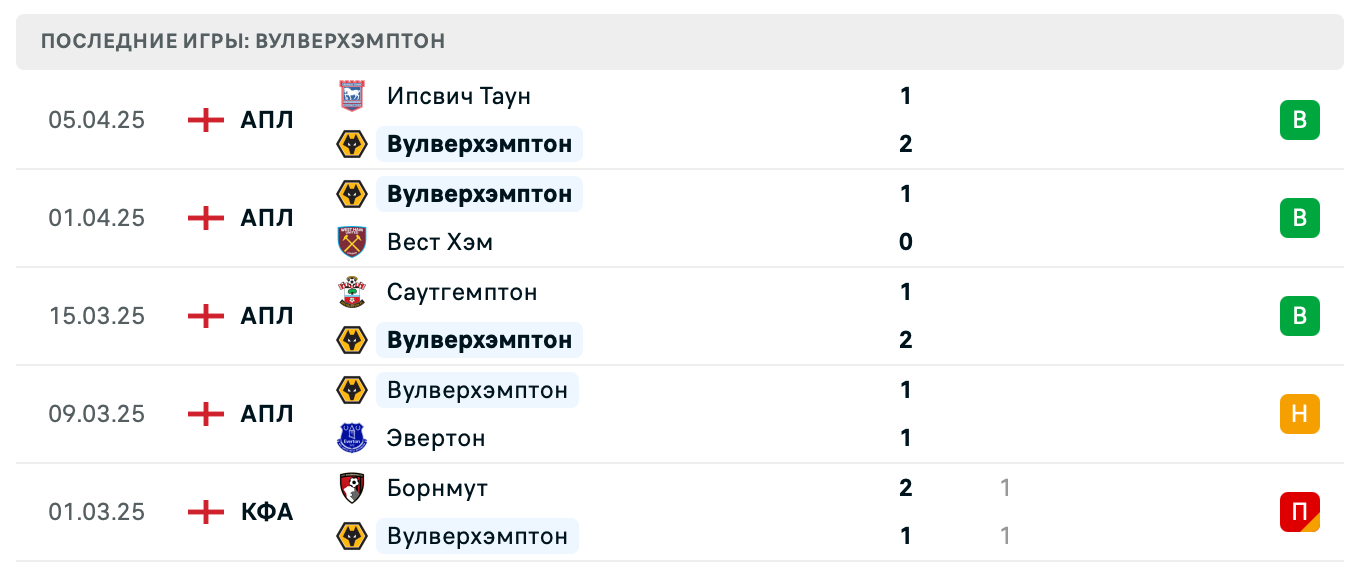Screen dimensions: 1358x576
Task: Click the first-half score 1 next to Борнмут
Action: point(1003,488)
